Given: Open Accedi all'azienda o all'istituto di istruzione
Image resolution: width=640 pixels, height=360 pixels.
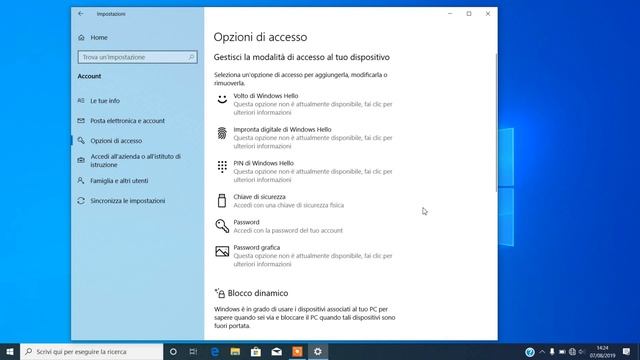Looking at the screenshot, I should pos(136,160).
